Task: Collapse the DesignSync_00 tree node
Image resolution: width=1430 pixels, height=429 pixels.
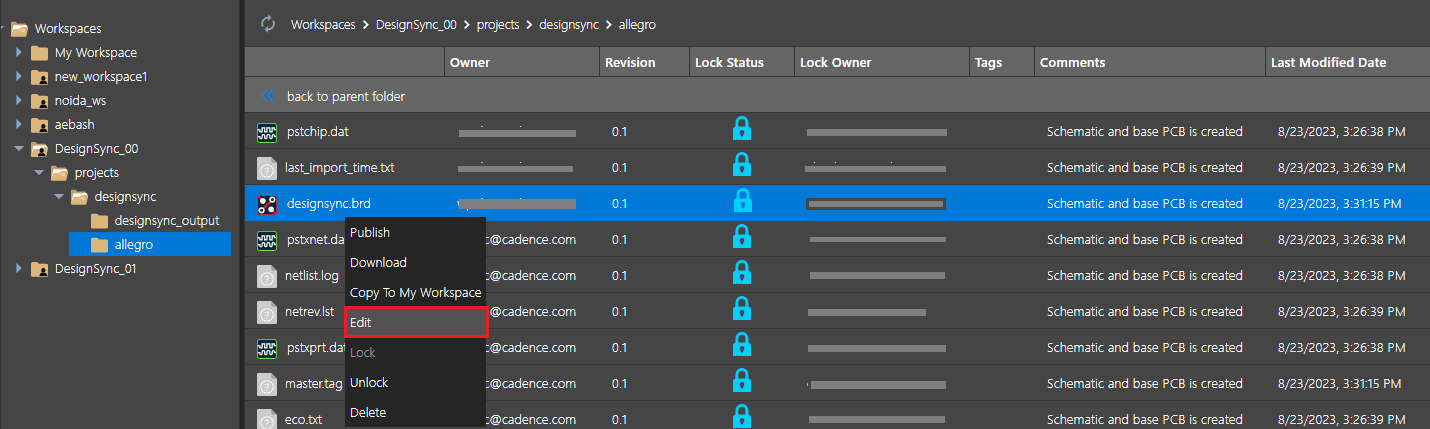Action: [x=18, y=149]
